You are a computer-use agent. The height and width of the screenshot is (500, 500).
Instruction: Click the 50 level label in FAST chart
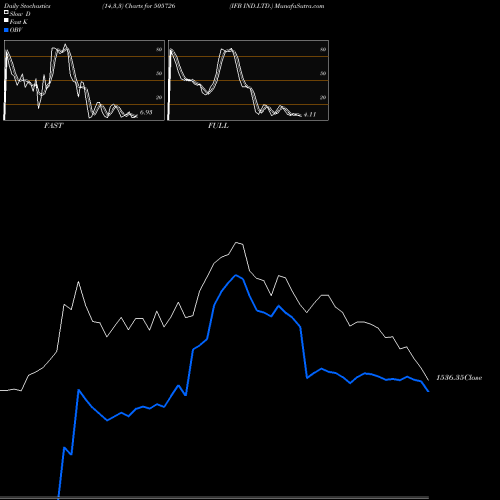159,73
